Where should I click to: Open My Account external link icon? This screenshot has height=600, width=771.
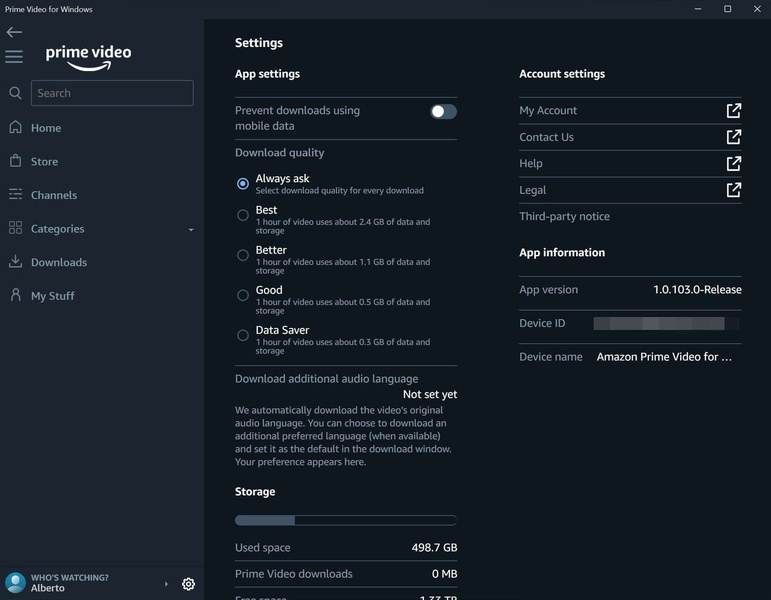pos(733,111)
